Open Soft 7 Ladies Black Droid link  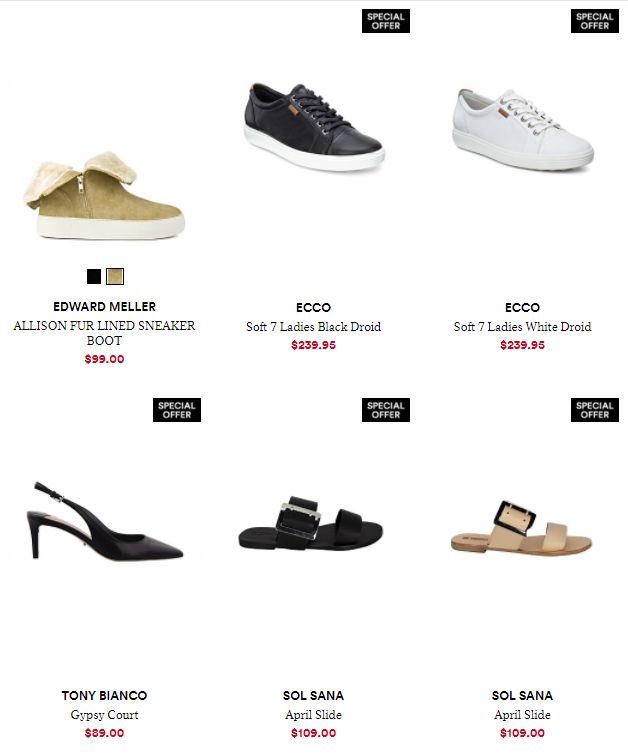(x=314, y=326)
